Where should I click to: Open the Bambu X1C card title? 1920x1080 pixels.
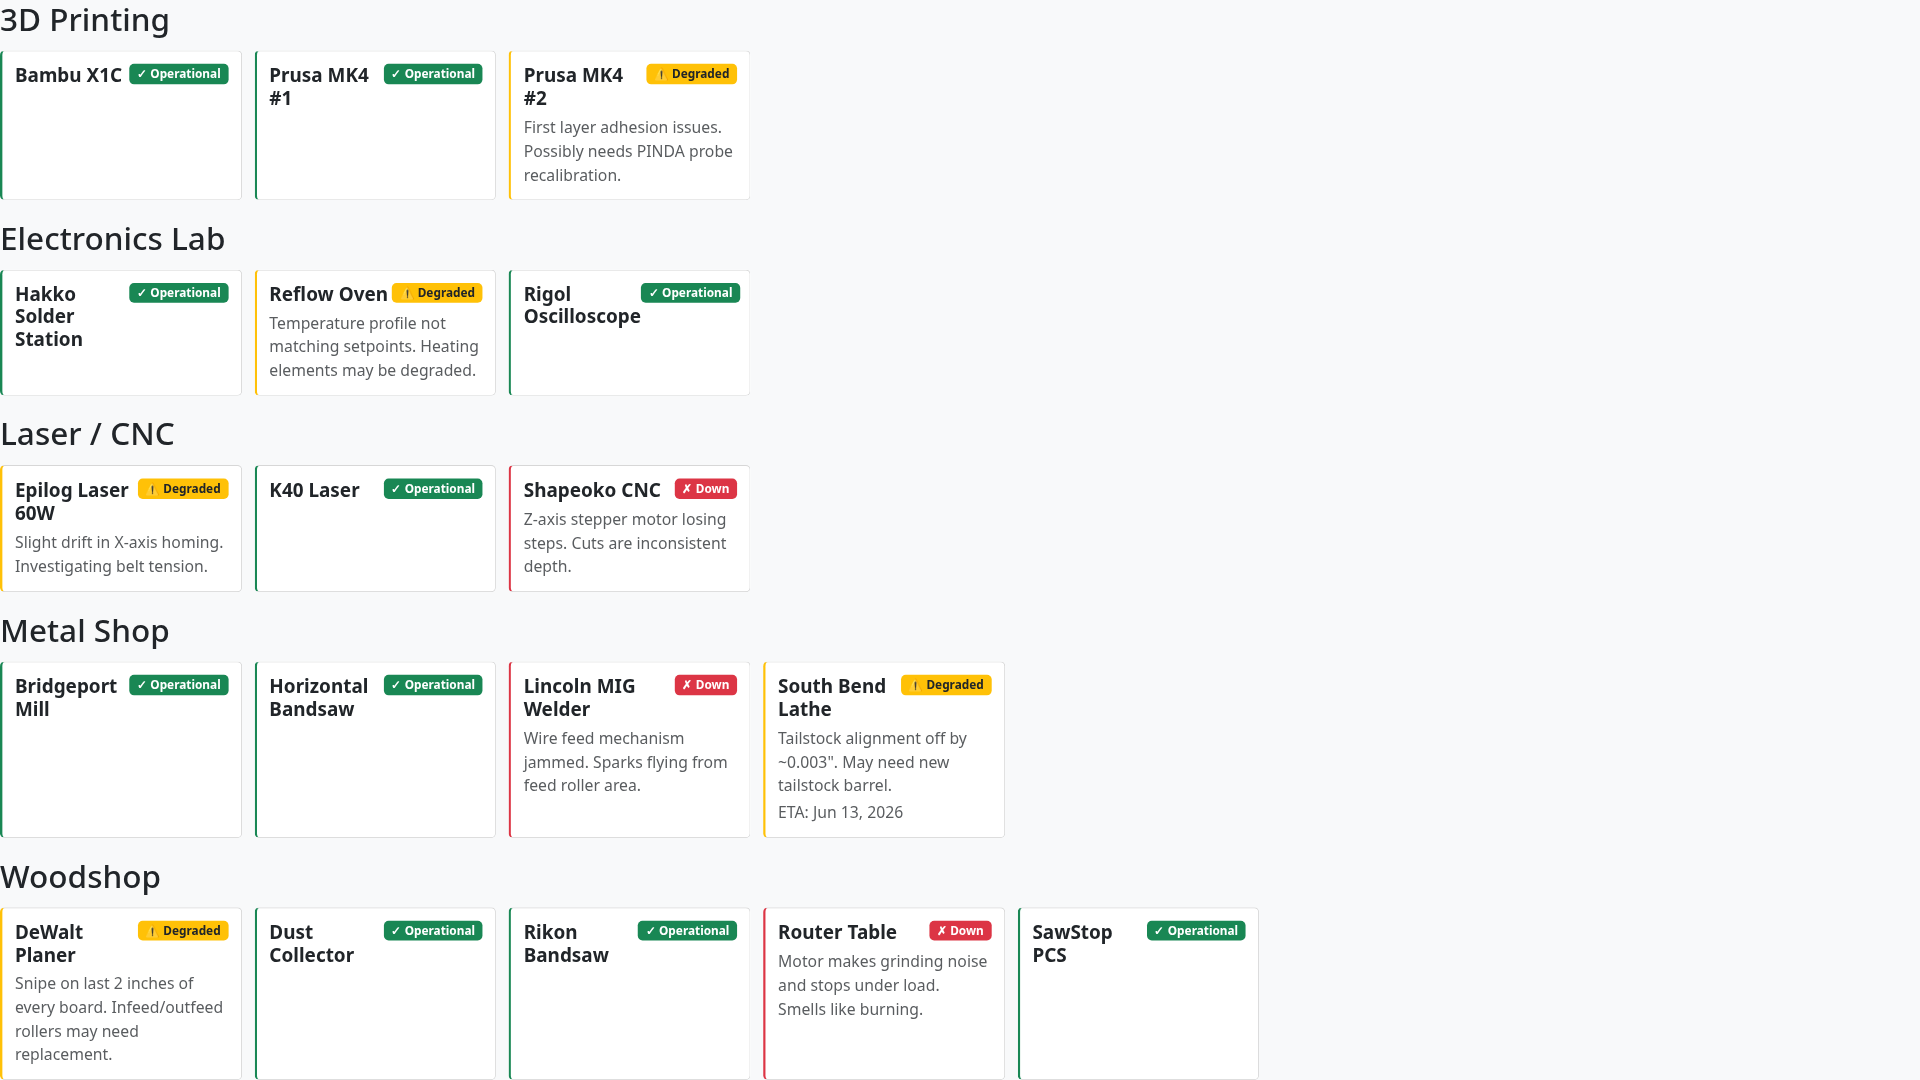coord(68,75)
